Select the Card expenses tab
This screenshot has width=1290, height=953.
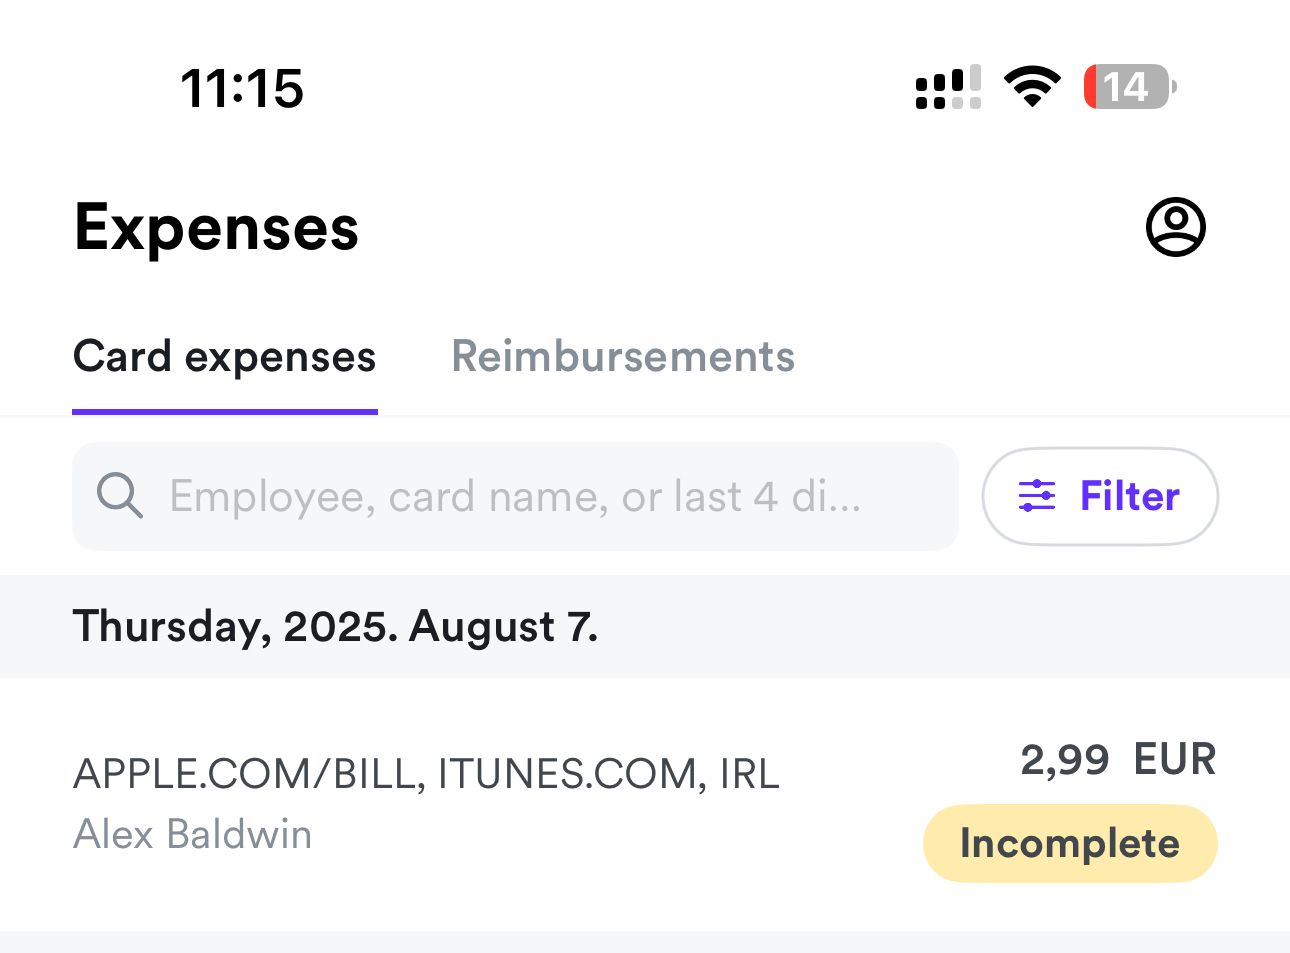224,356
